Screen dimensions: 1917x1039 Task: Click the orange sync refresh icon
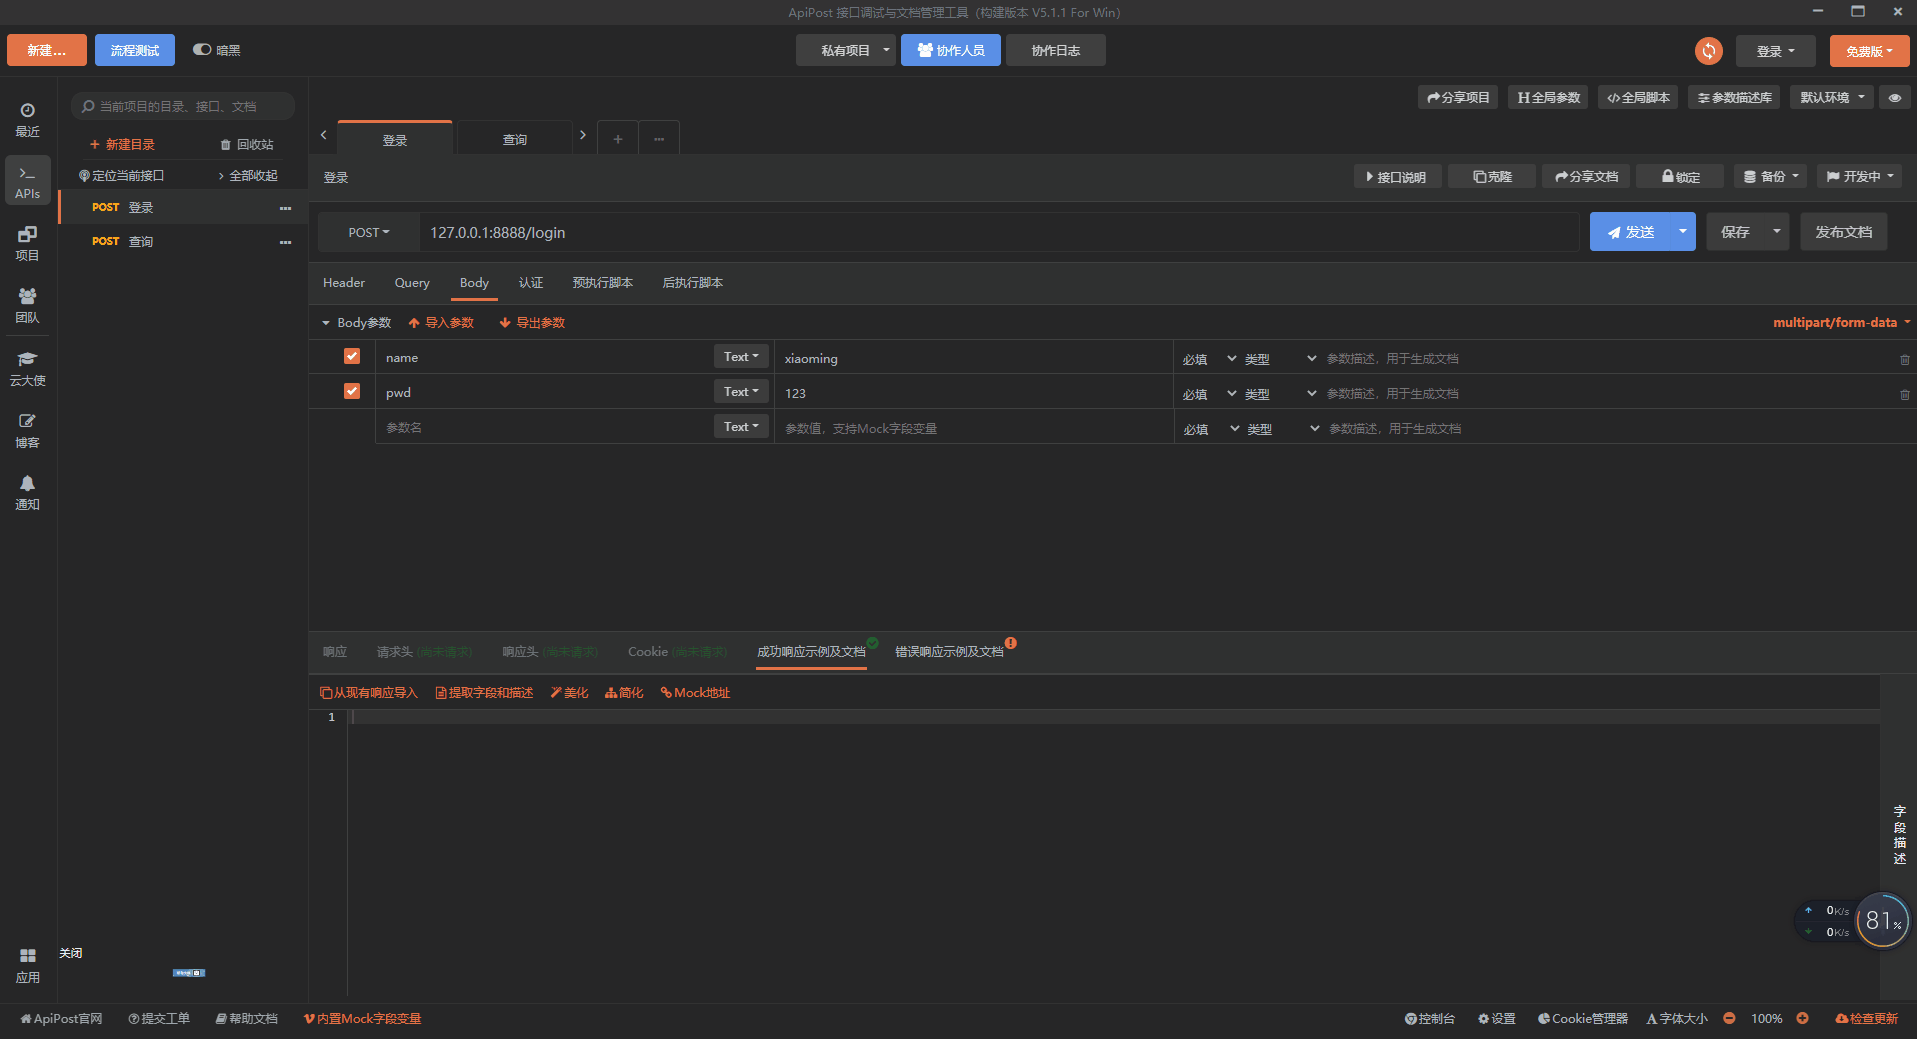click(1709, 51)
